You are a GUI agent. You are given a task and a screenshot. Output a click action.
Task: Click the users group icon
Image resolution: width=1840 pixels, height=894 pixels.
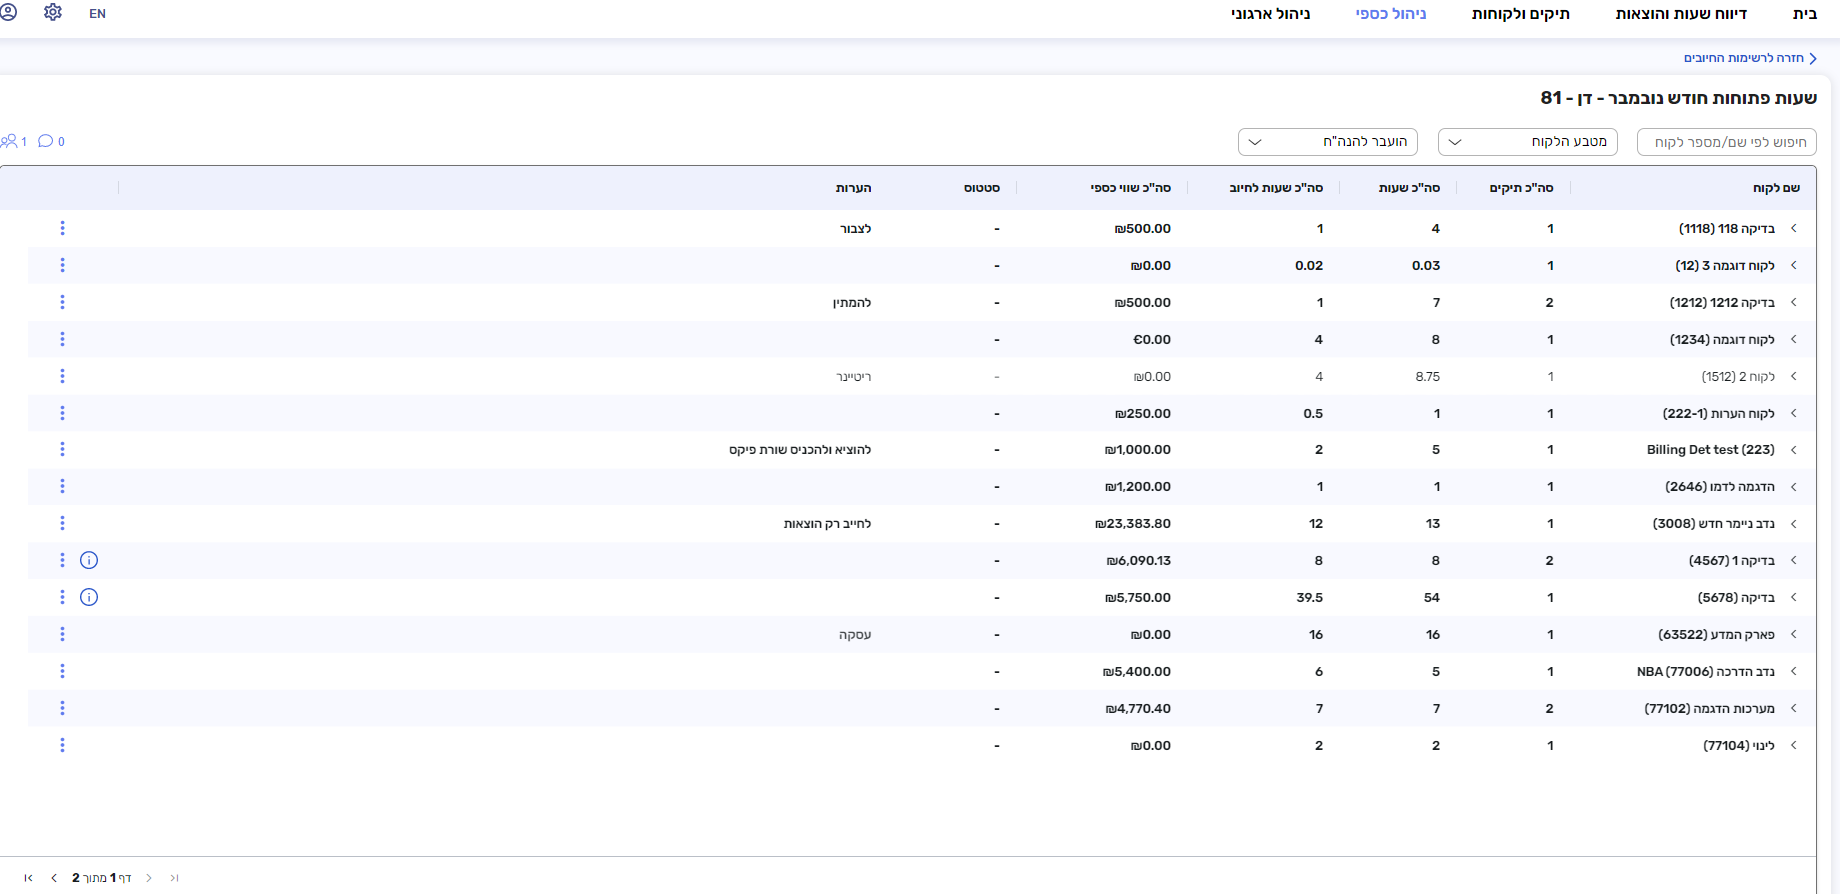[10, 141]
